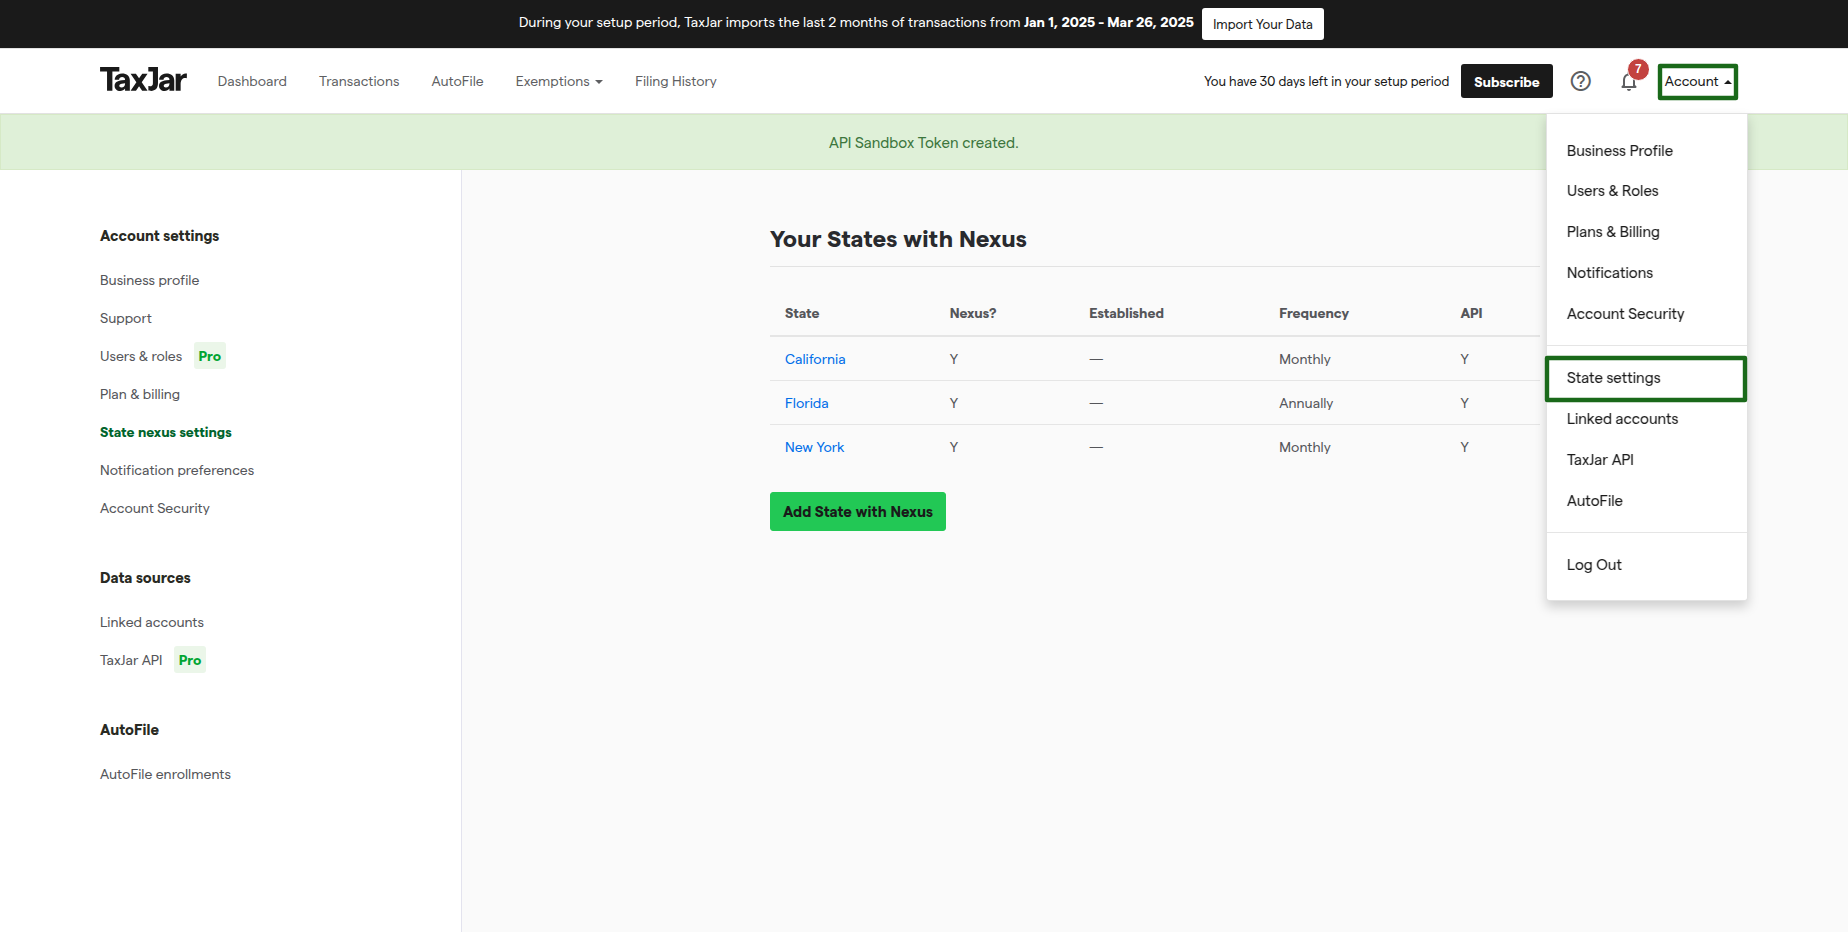Collapse the Account dropdown menu

[1698, 81]
